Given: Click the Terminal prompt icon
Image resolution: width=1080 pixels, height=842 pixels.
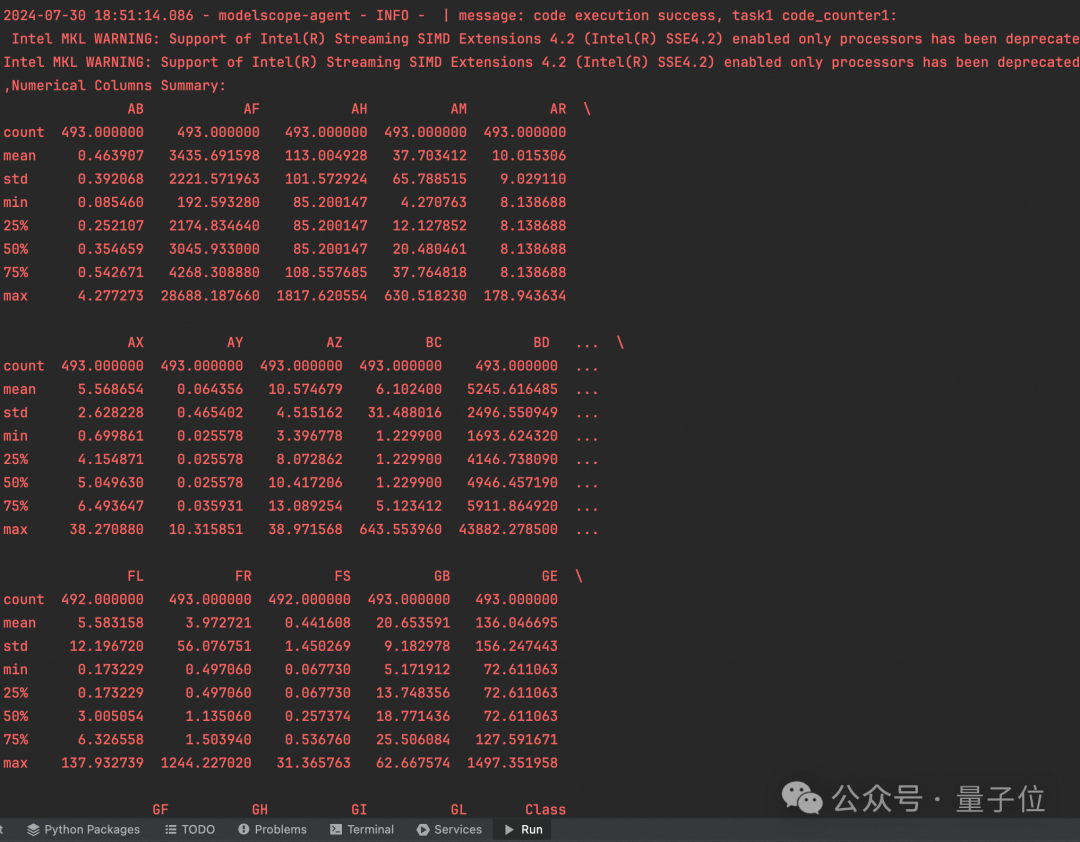Looking at the screenshot, I should (x=336, y=829).
